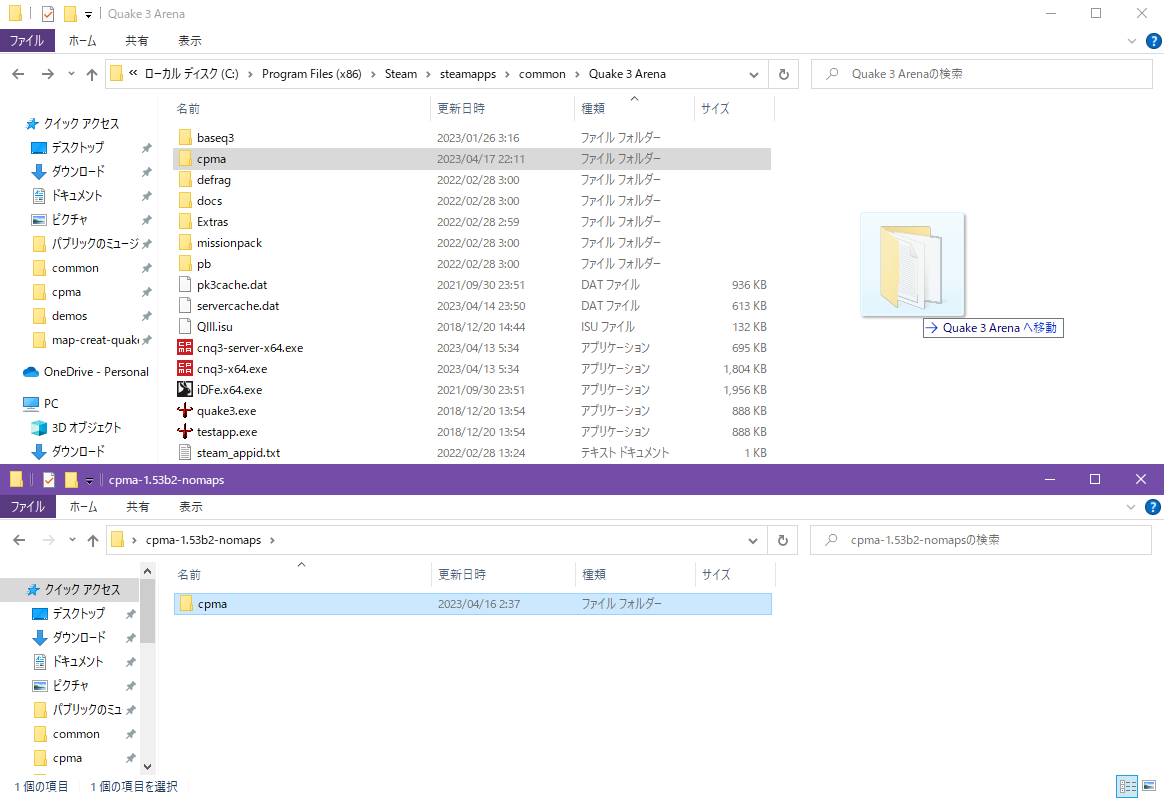The width and height of the screenshot is (1164, 798).
Task: Expand the ribbon in cpma-1.53b2-nomaps window
Action: click(x=1131, y=507)
